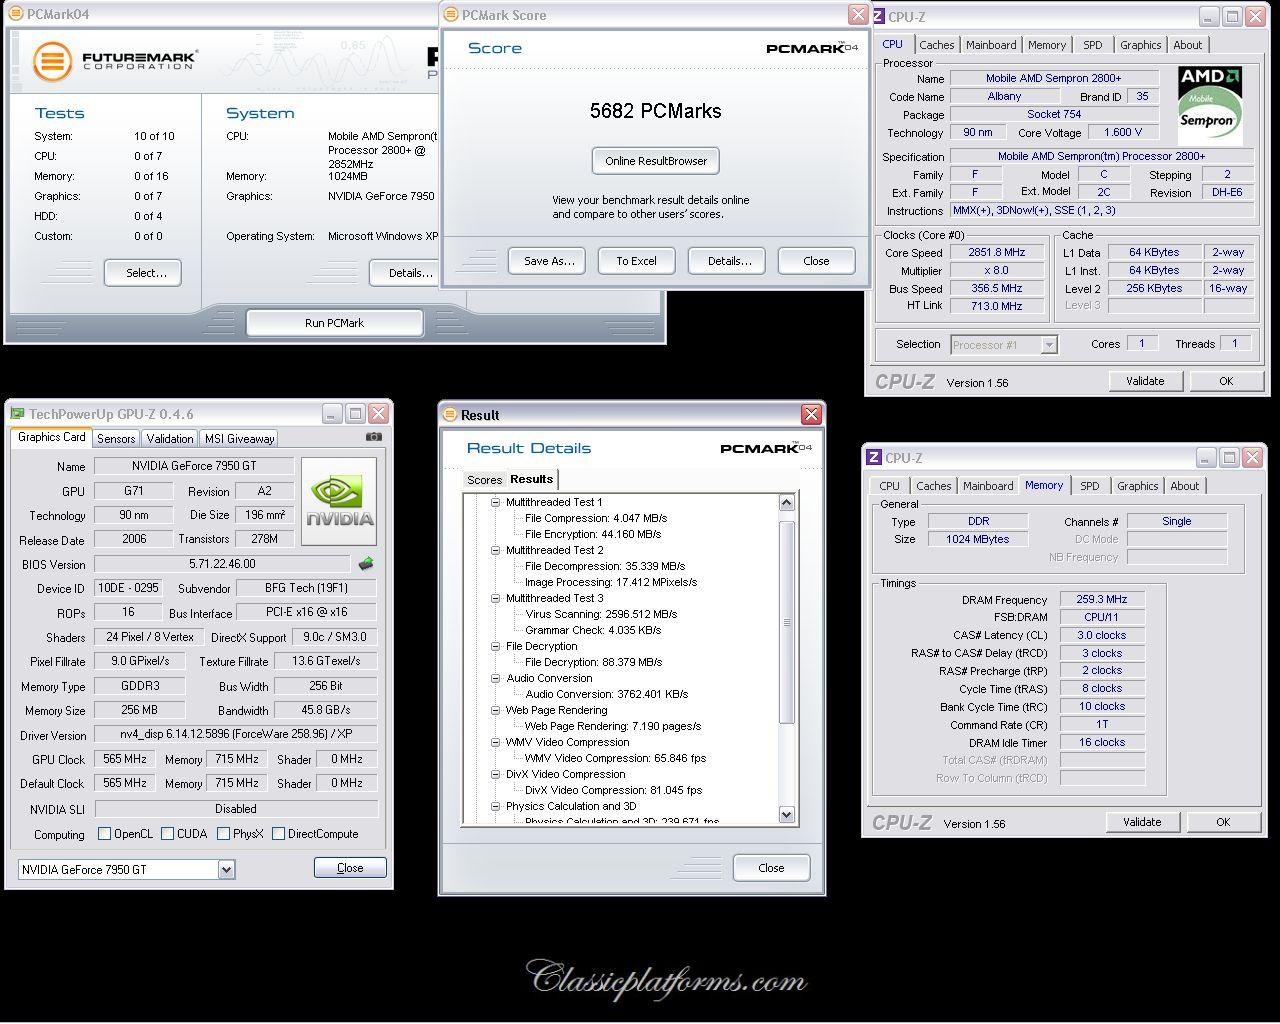1280x1024 pixels.
Task: Click the BIOS Version field 5.71.22.46.00
Action: pos(222,564)
